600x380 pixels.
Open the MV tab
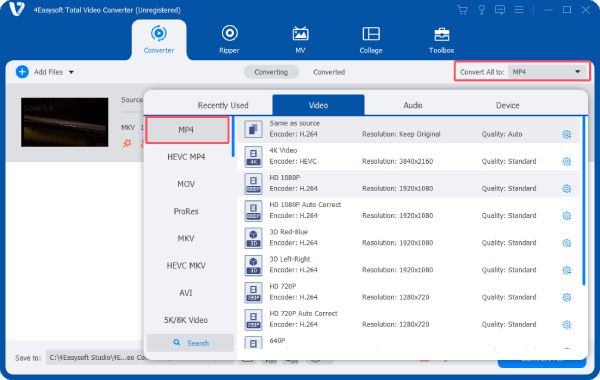click(x=300, y=40)
